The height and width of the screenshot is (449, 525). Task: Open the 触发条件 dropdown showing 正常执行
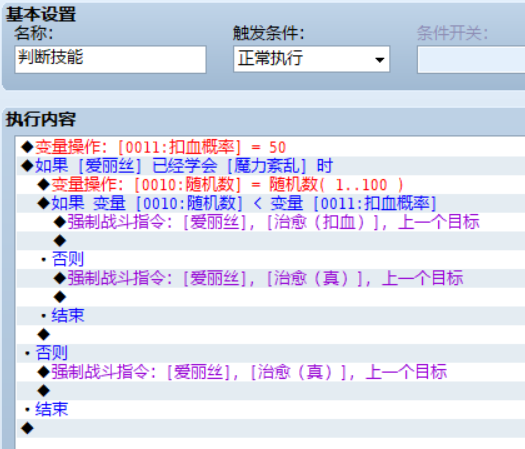click(x=311, y=59)
